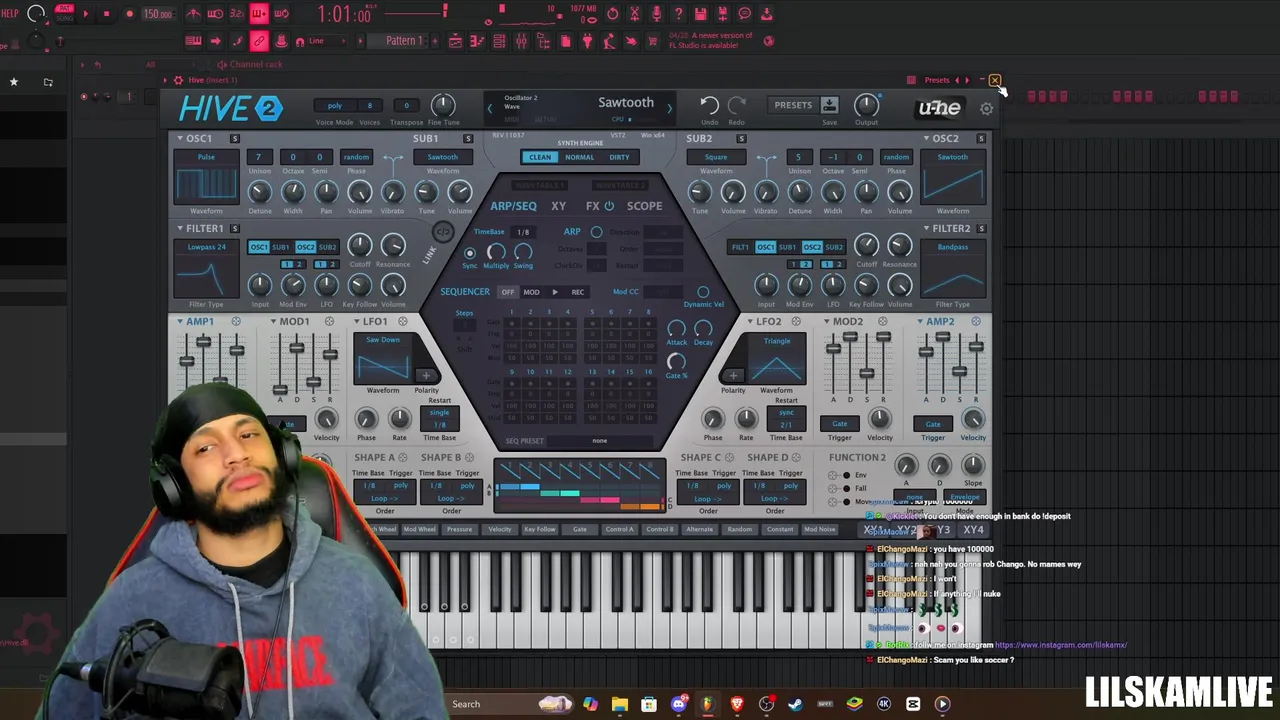This screenshot has height=720, width=1280.
Task: Click the FL Studio record button
Action: coord(129,14)
